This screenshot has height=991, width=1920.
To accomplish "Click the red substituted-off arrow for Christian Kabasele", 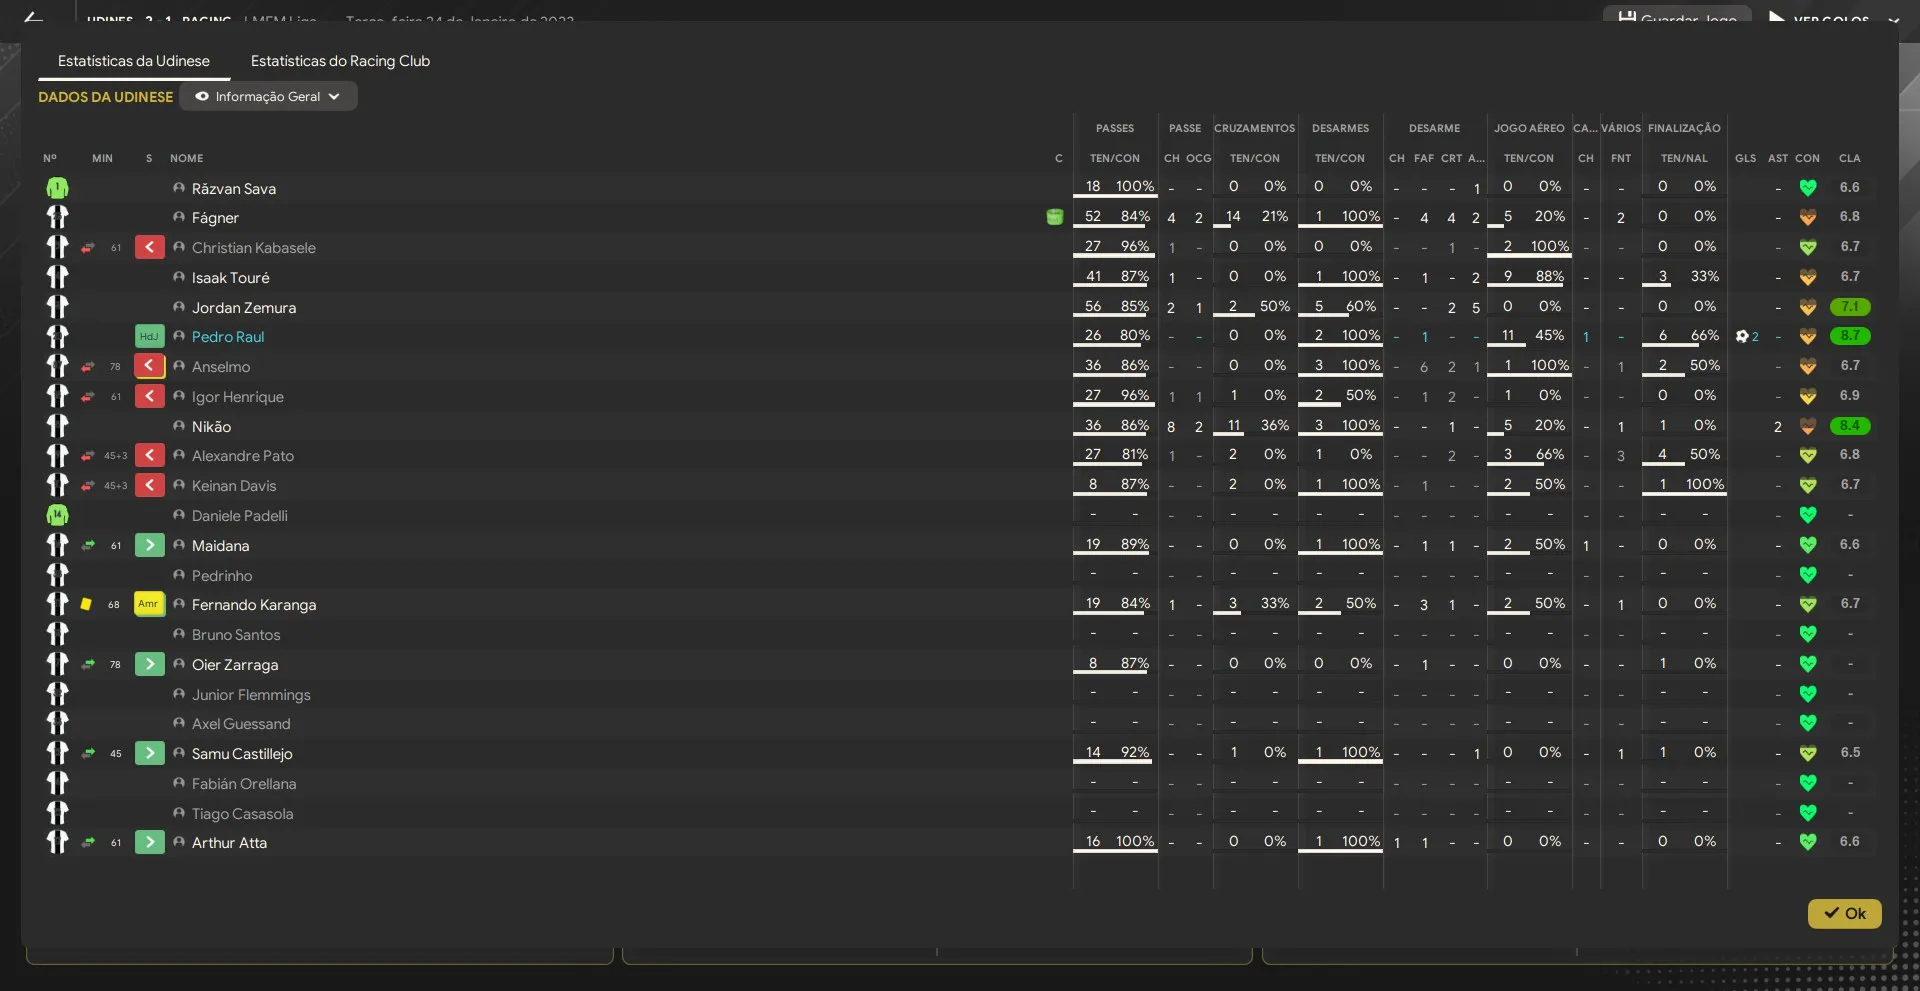I will pos(149,248).
